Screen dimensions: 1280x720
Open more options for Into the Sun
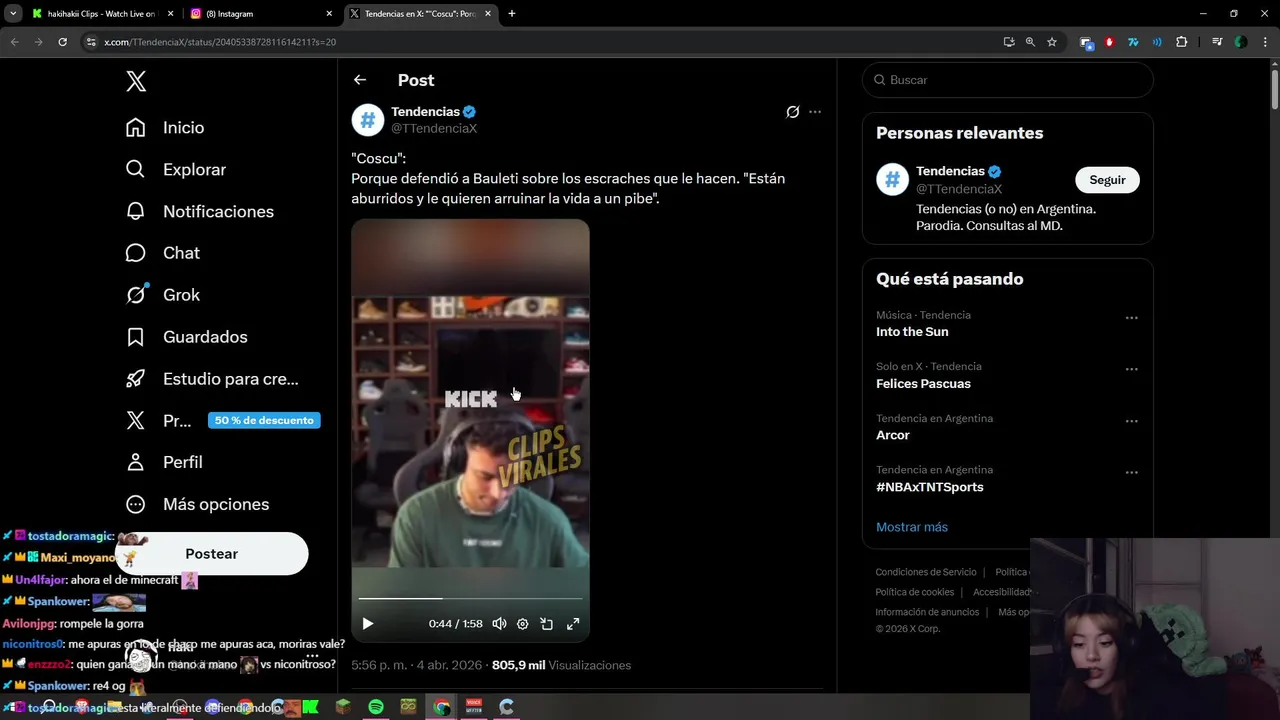pyautogui.click(x=1131, y=318)
